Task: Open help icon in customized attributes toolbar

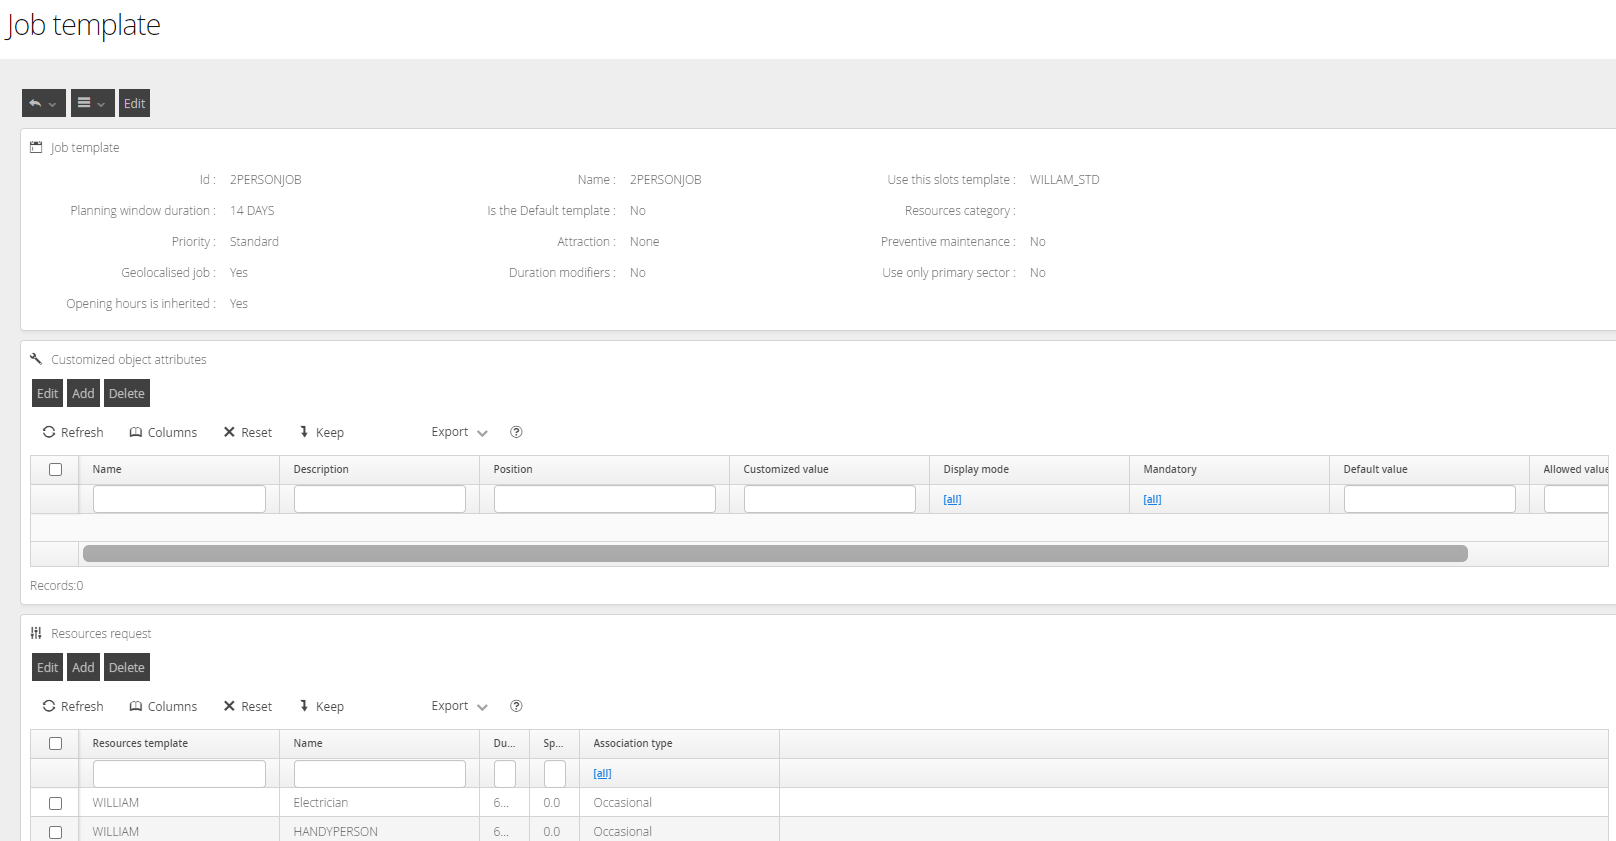Action: point(516,432)
